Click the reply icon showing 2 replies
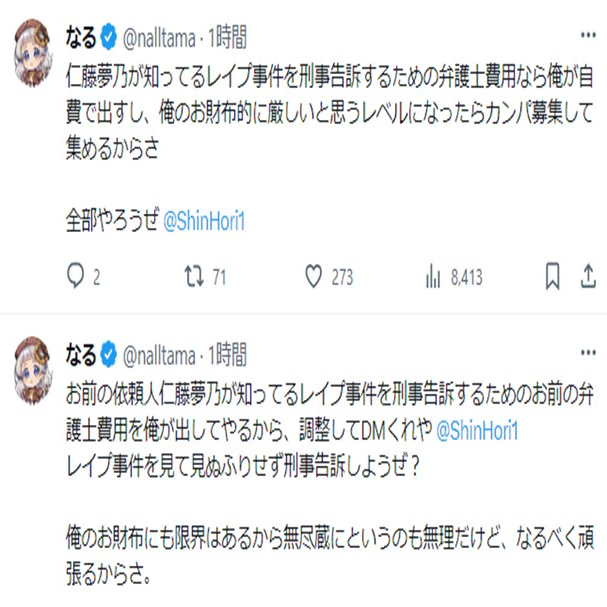 (x=78, y=276)
